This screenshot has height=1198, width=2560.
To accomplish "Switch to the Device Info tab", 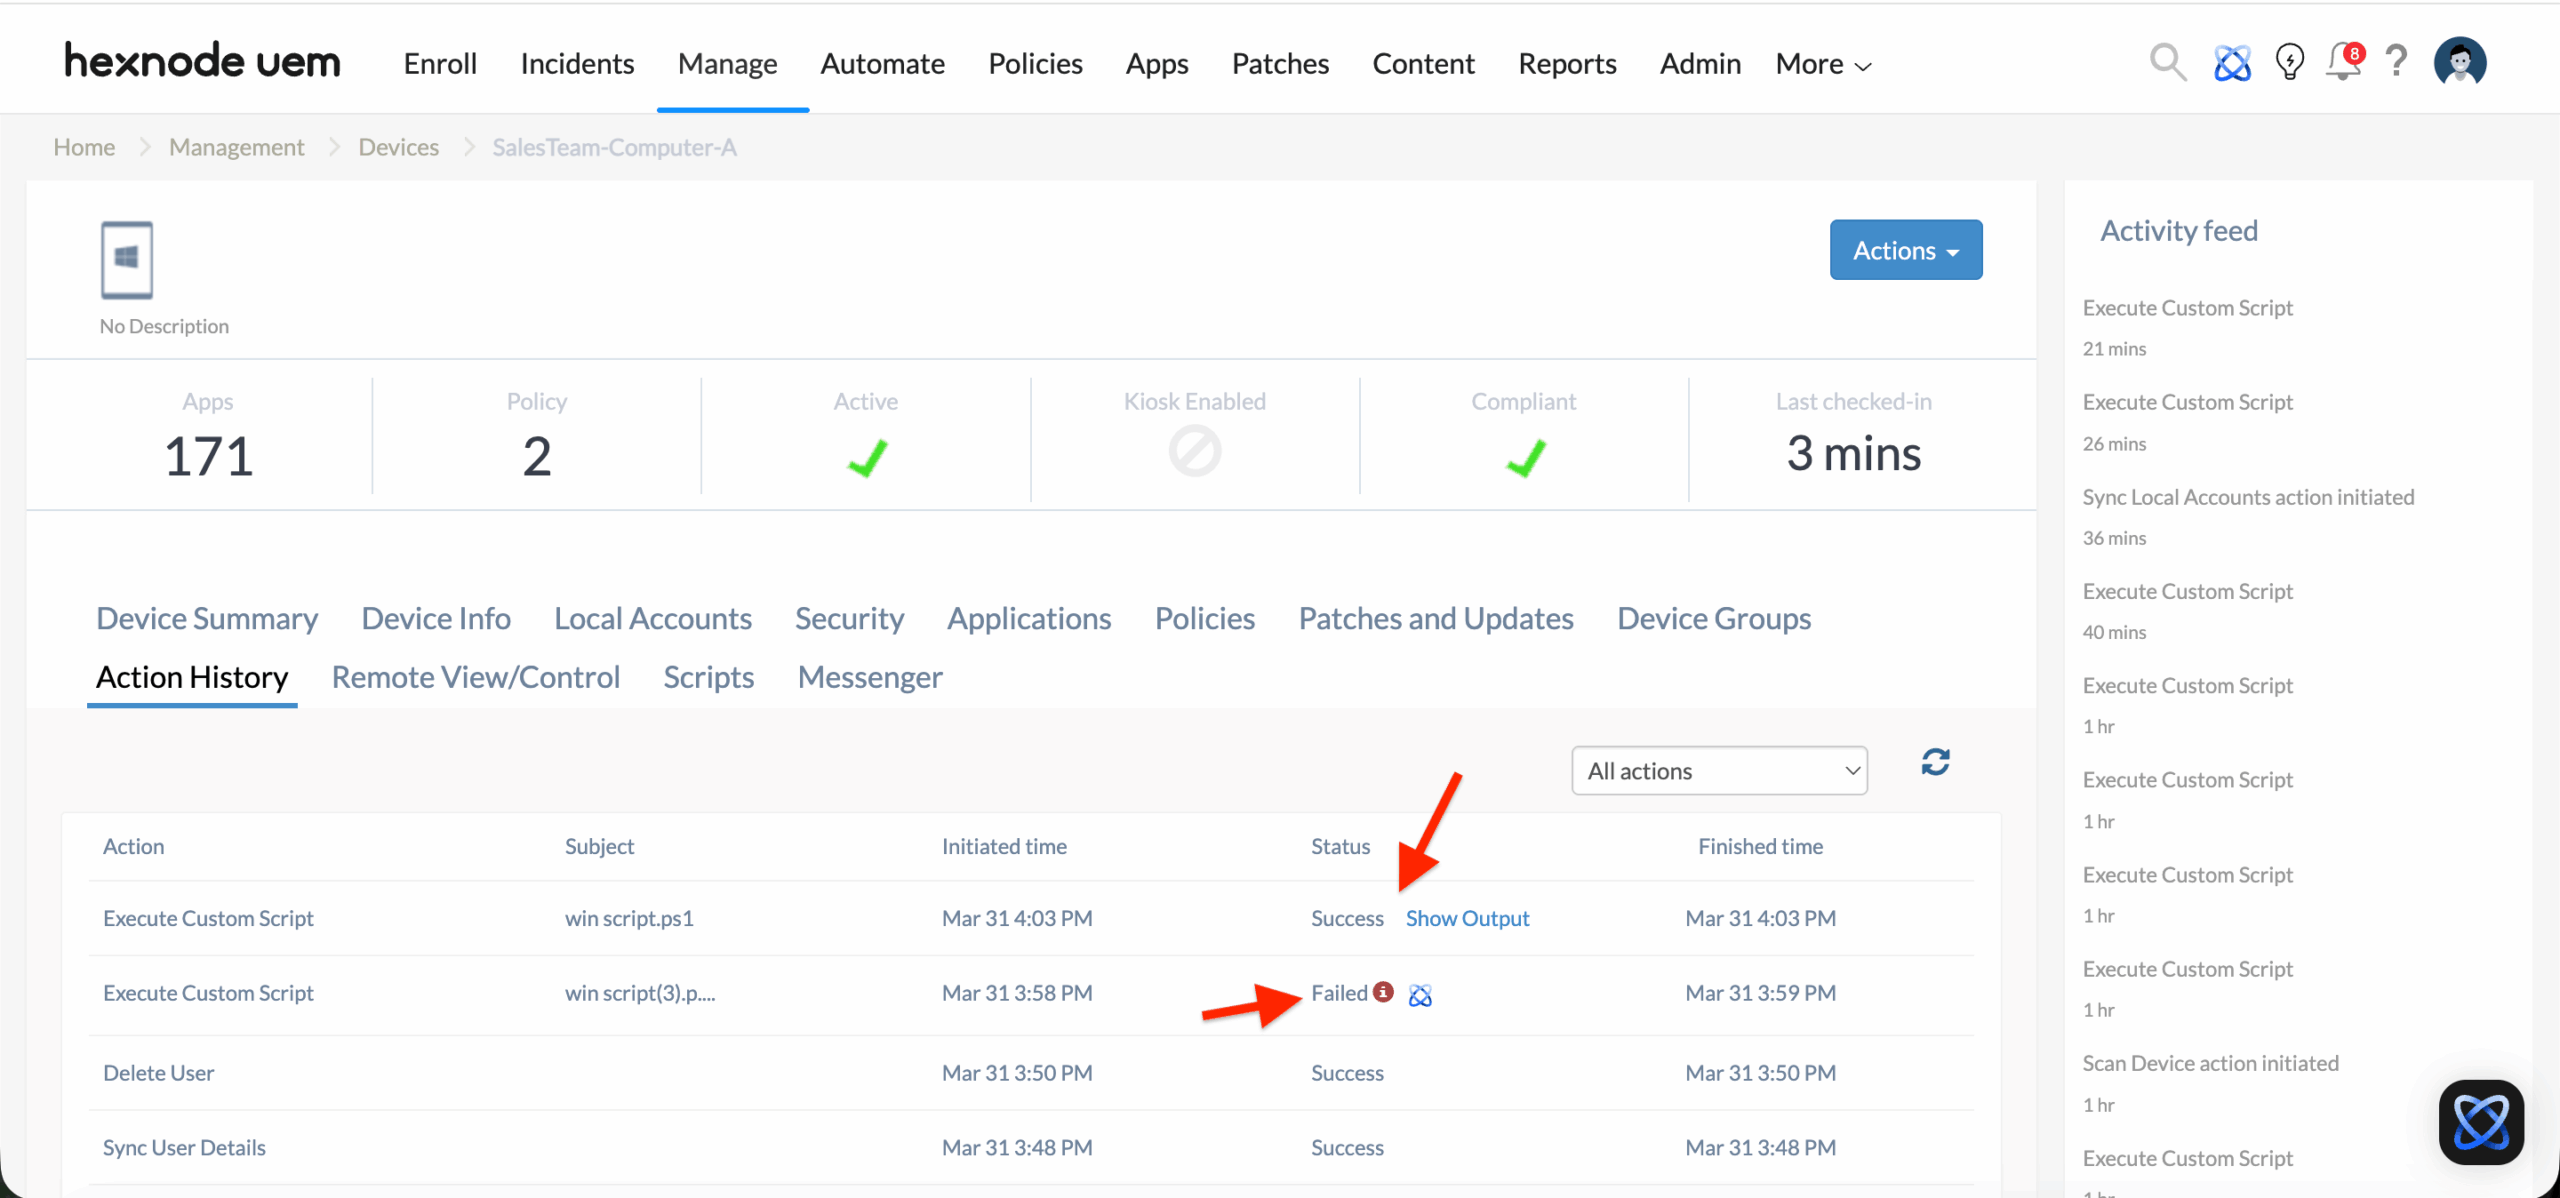I will (436, 619).
